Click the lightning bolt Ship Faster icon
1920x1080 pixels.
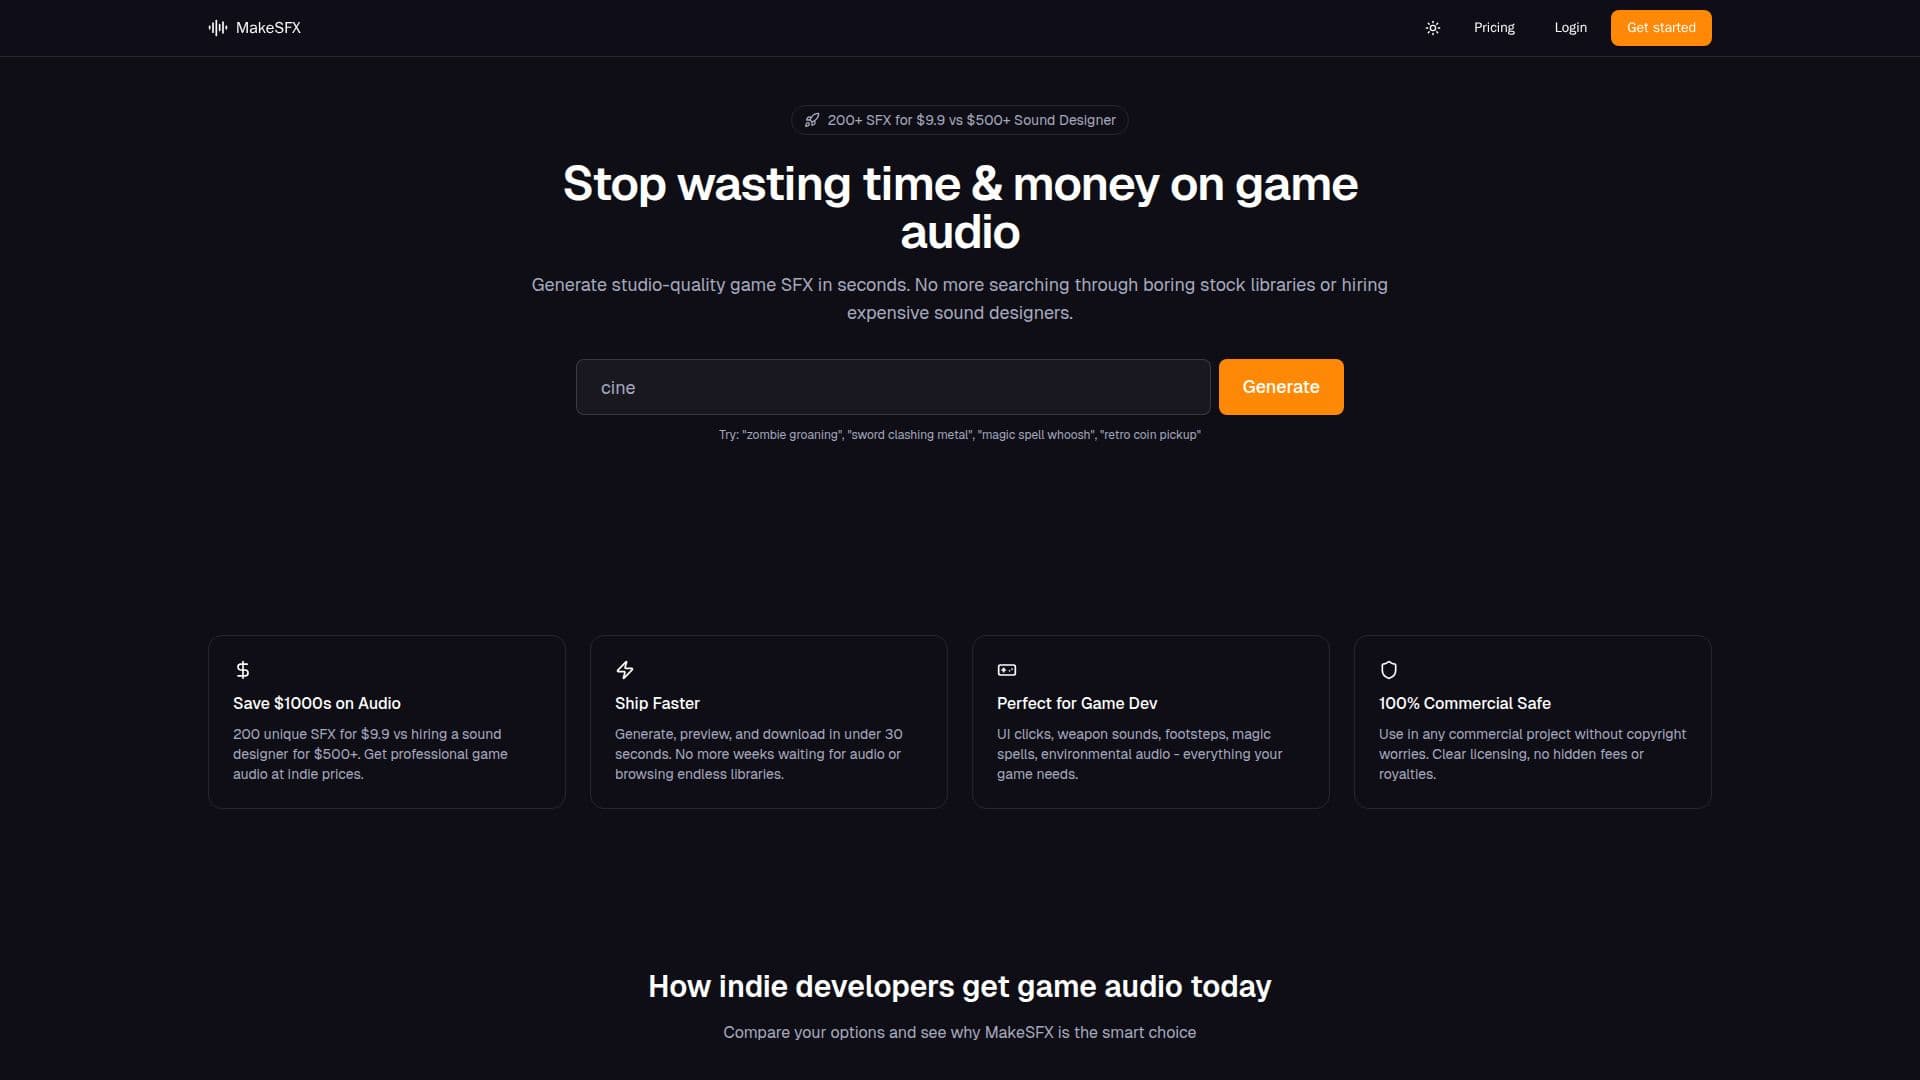pyautogui.click(x=625, y=670)
